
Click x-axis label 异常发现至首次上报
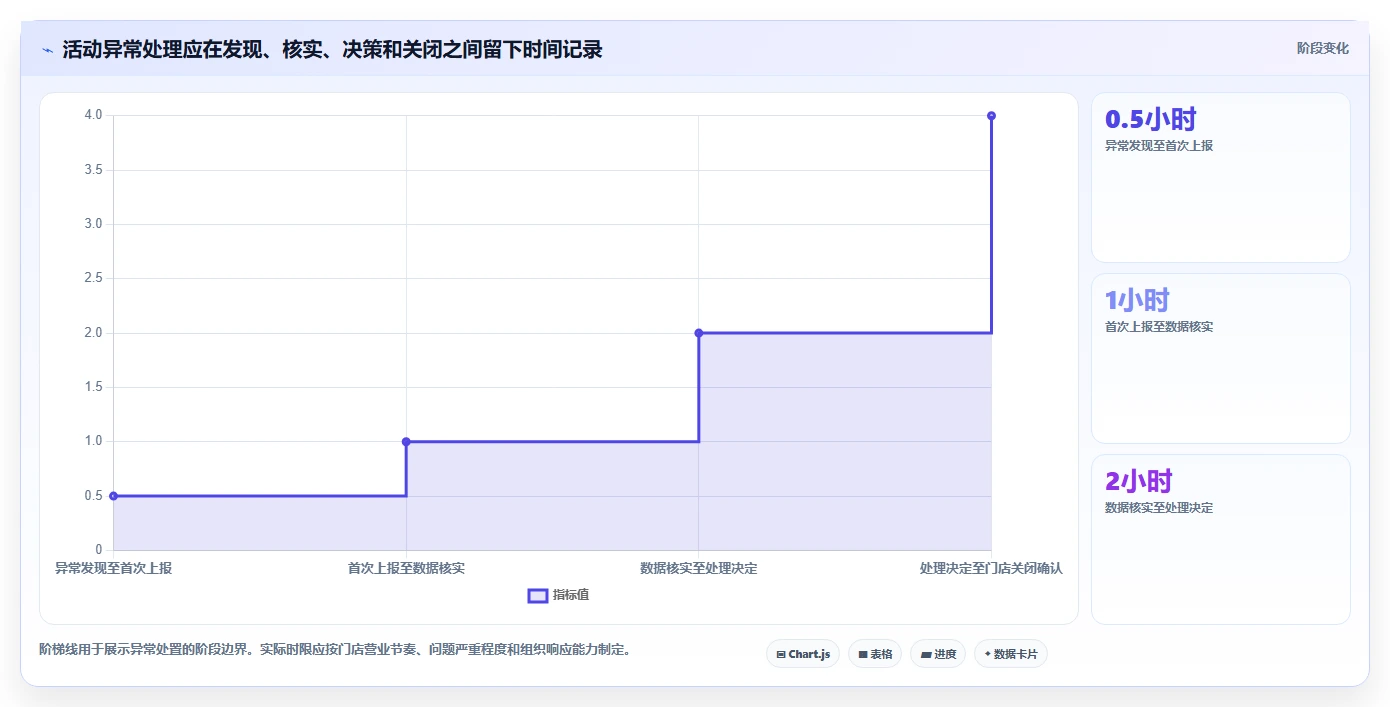click(113, 568)
